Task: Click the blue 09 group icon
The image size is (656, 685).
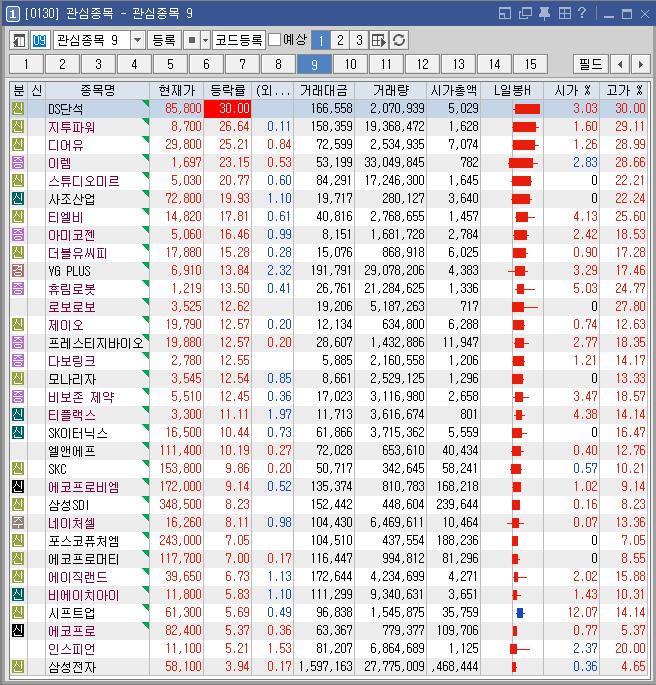Action: (39, 41)
